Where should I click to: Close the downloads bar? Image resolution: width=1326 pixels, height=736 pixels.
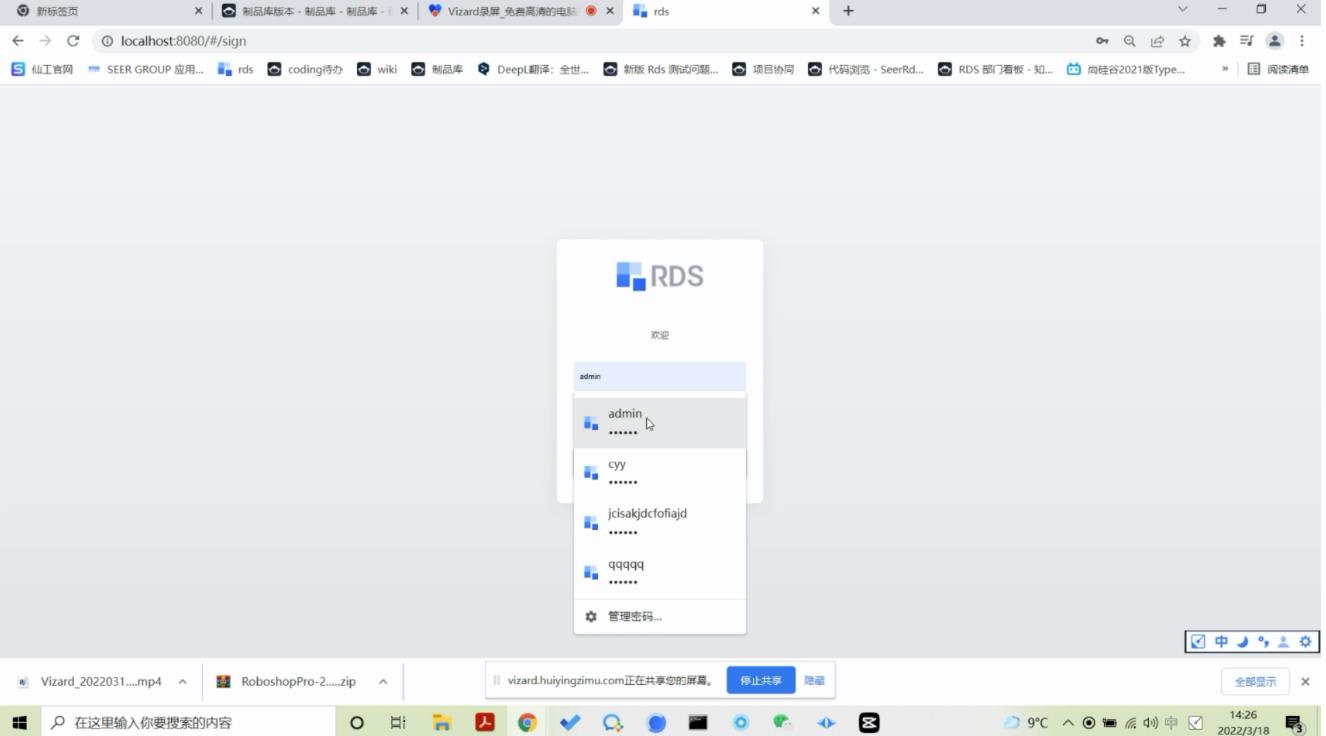coord(1305,681)
